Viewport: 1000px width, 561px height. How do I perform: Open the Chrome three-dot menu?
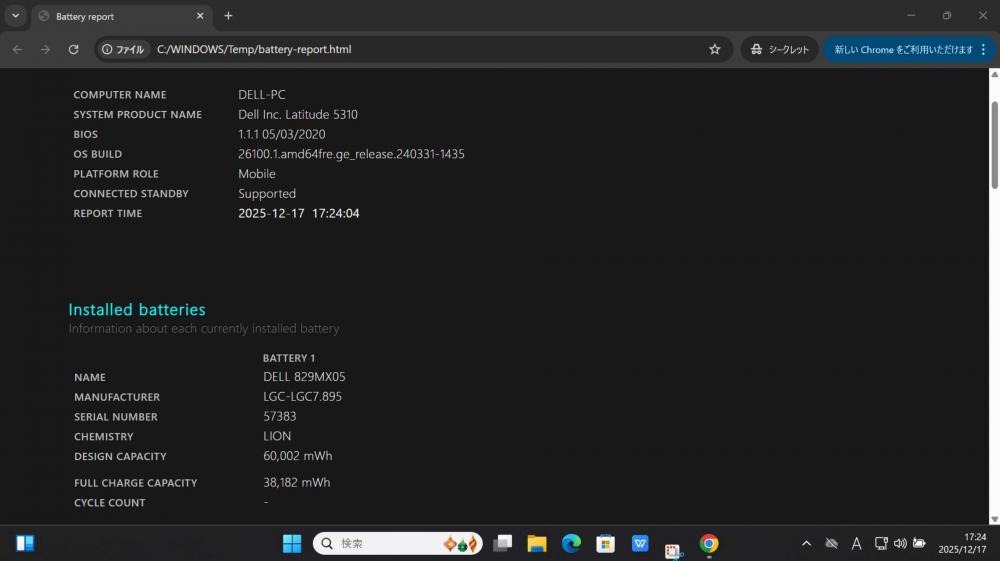click(x=983, y=49)
